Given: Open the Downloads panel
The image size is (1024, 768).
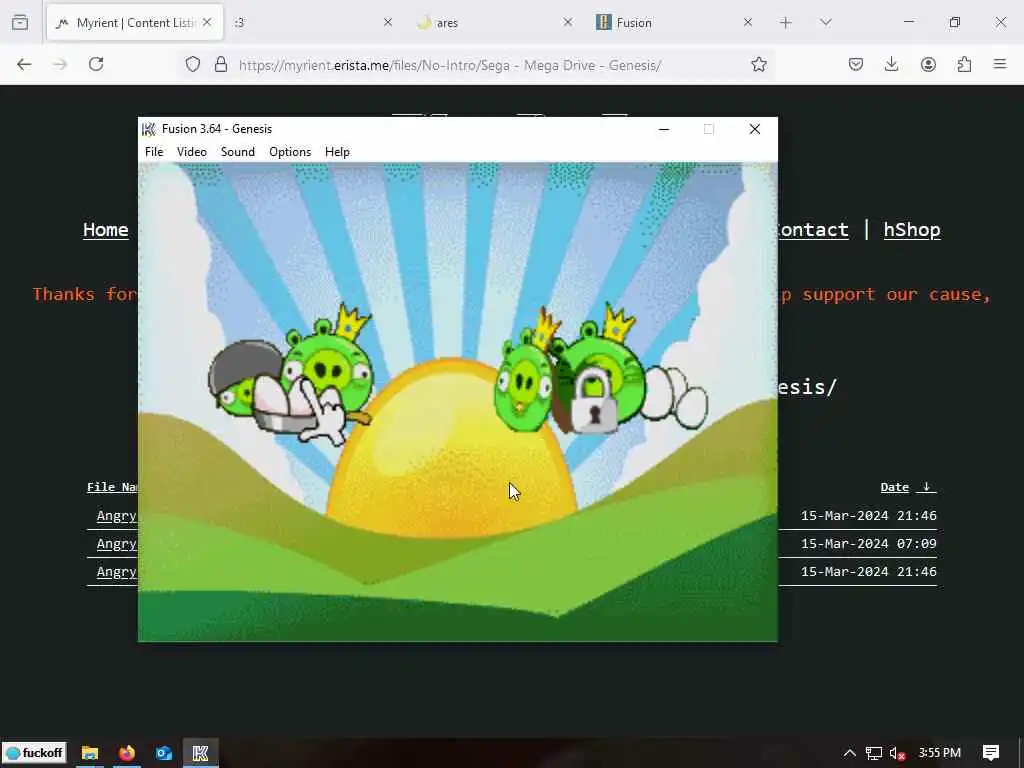Looking at the screenshot, I should coord(891,64).
